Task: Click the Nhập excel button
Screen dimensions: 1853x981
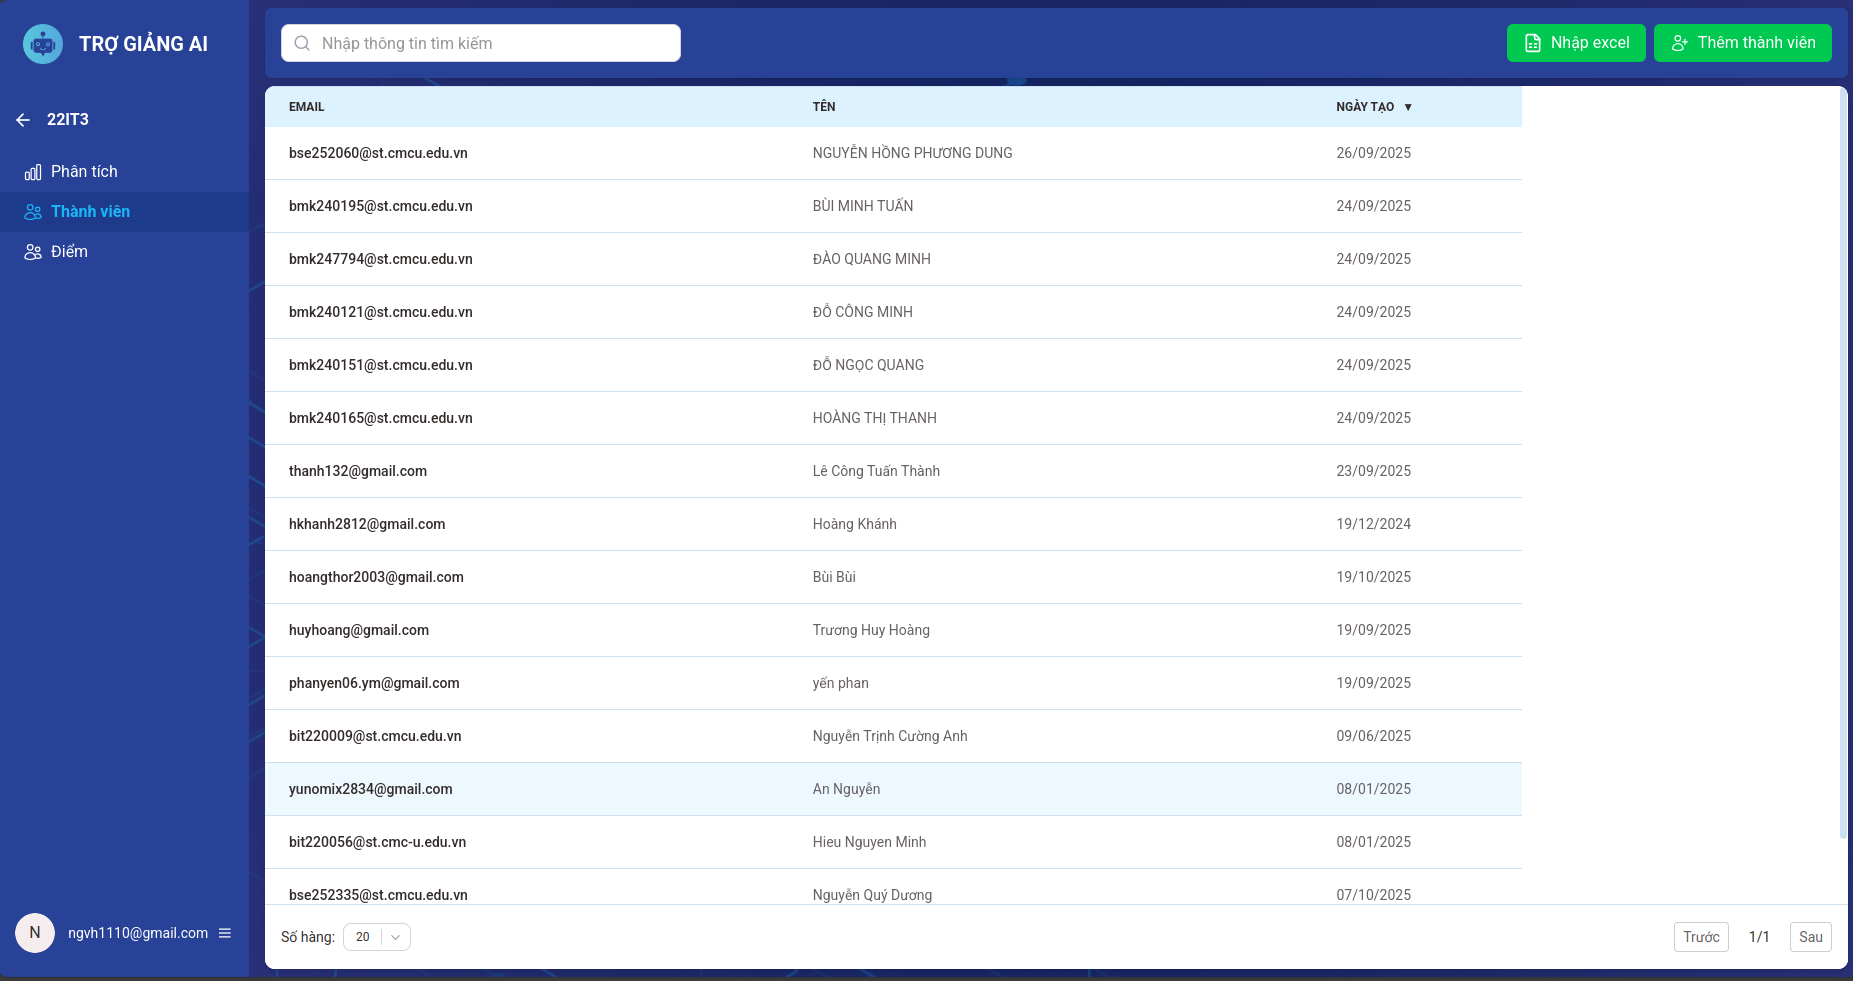Action: pyautogui.click(x=1575, y=43)
